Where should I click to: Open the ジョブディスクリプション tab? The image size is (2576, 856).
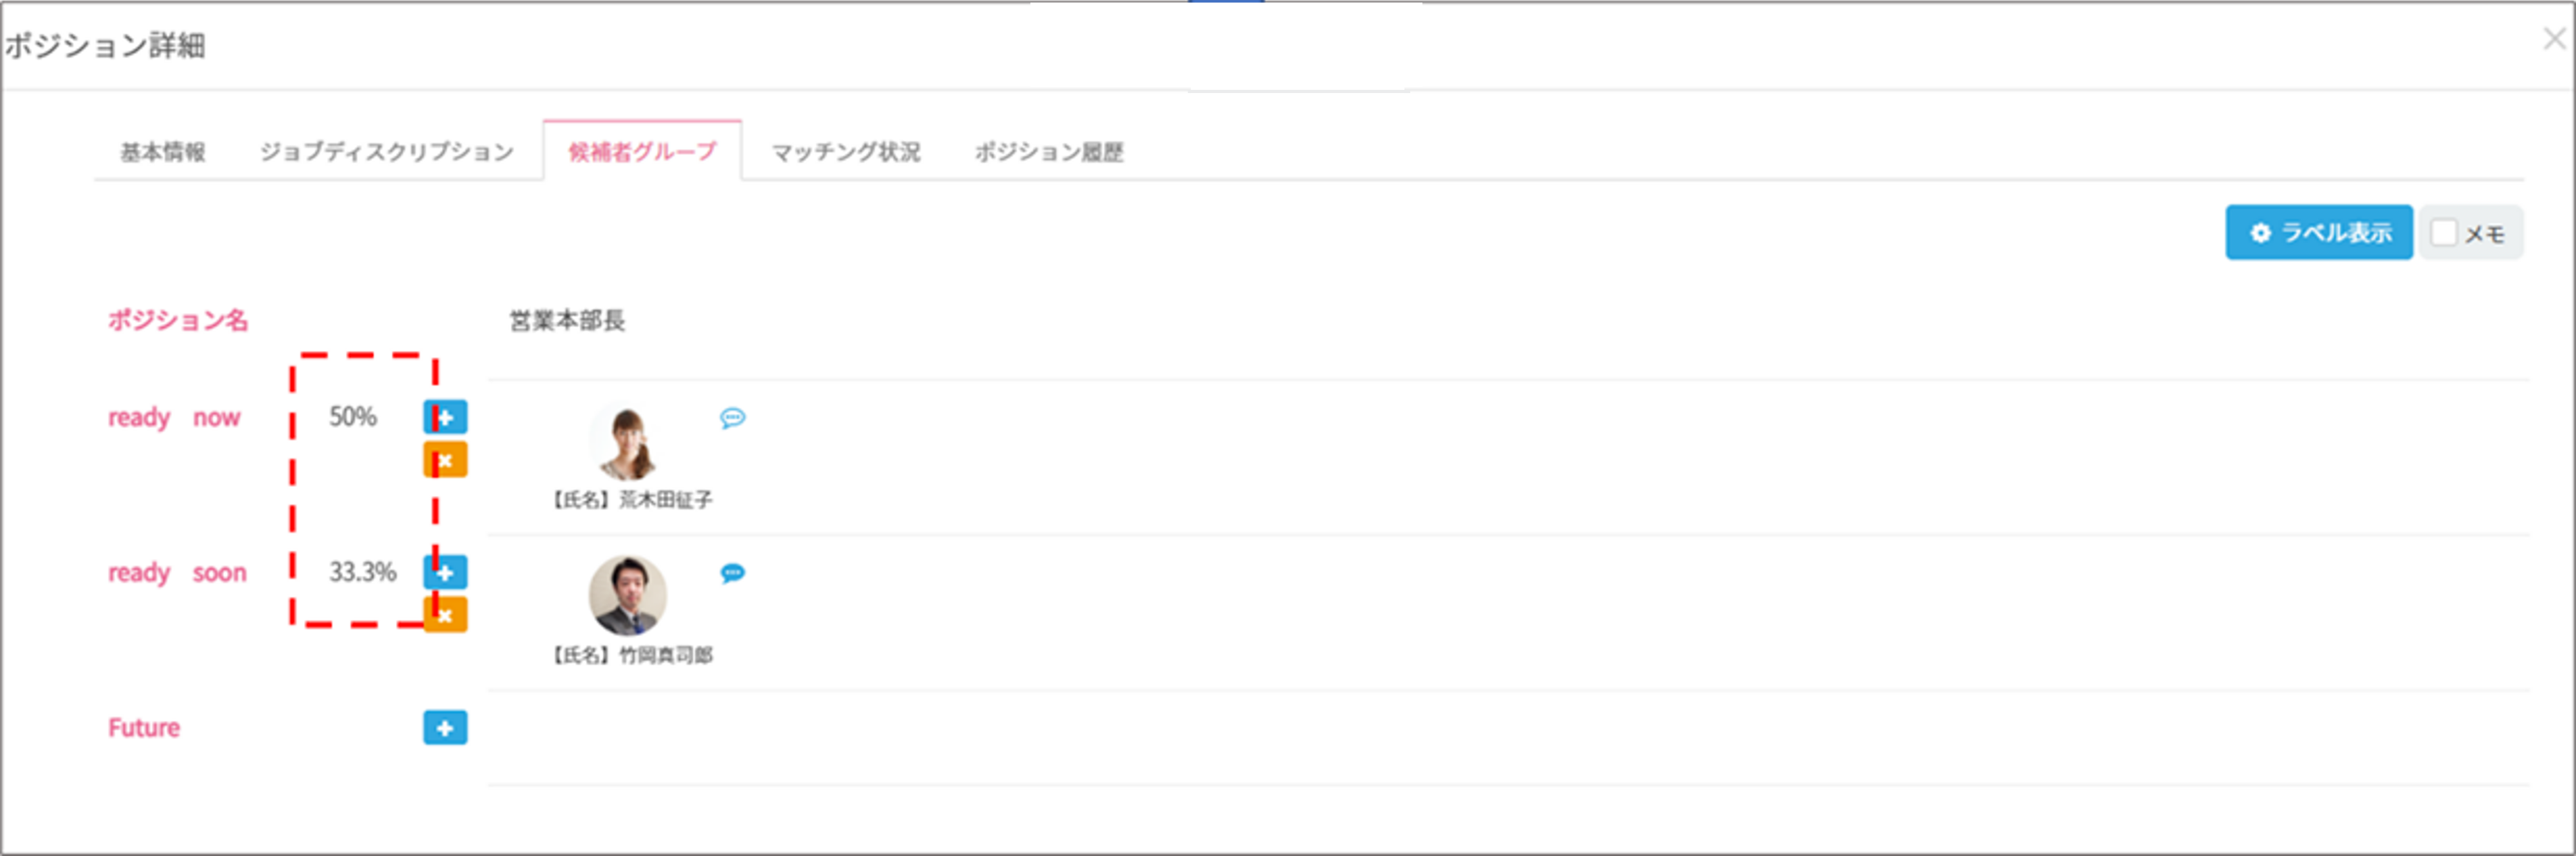pos(387,152)
